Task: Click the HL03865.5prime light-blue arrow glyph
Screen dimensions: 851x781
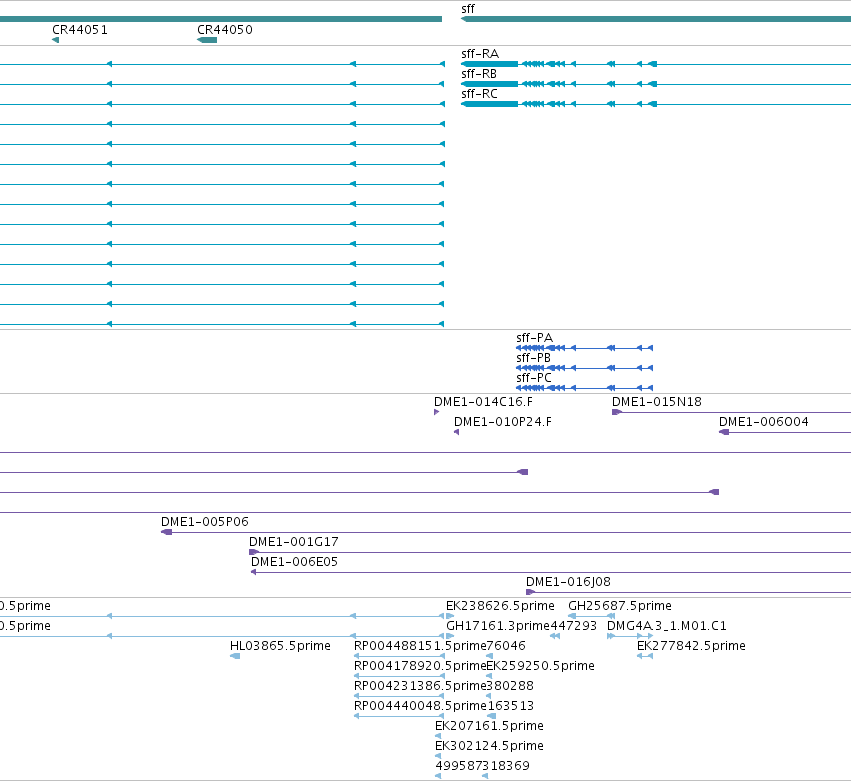Action: coord(235,656)
